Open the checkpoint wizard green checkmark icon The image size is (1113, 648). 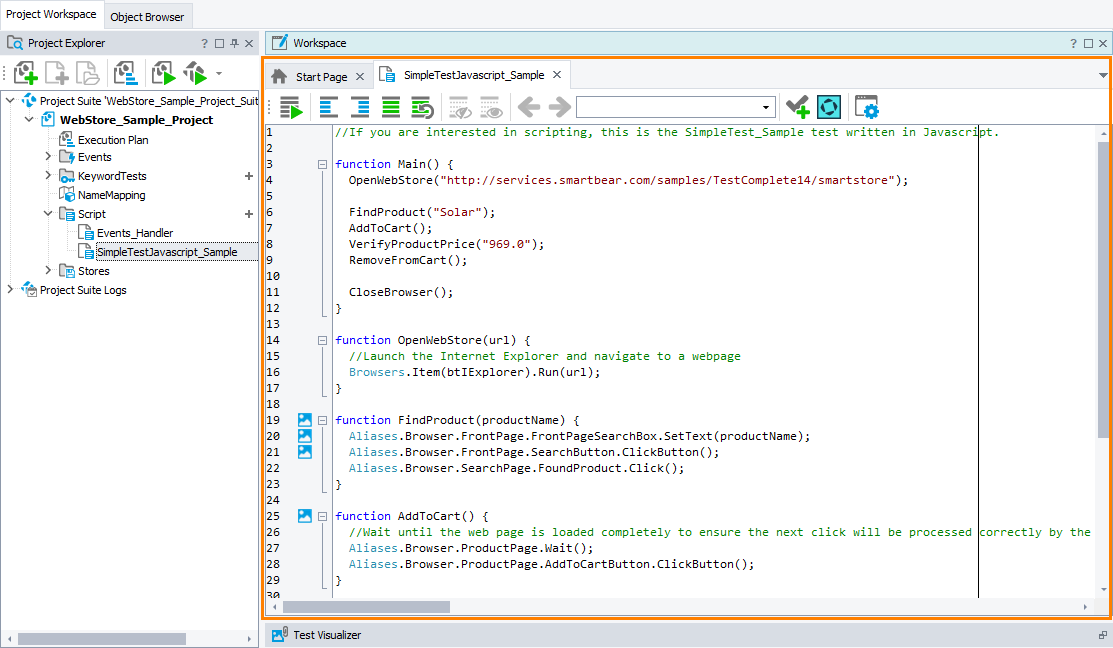[x=797, y=107]
